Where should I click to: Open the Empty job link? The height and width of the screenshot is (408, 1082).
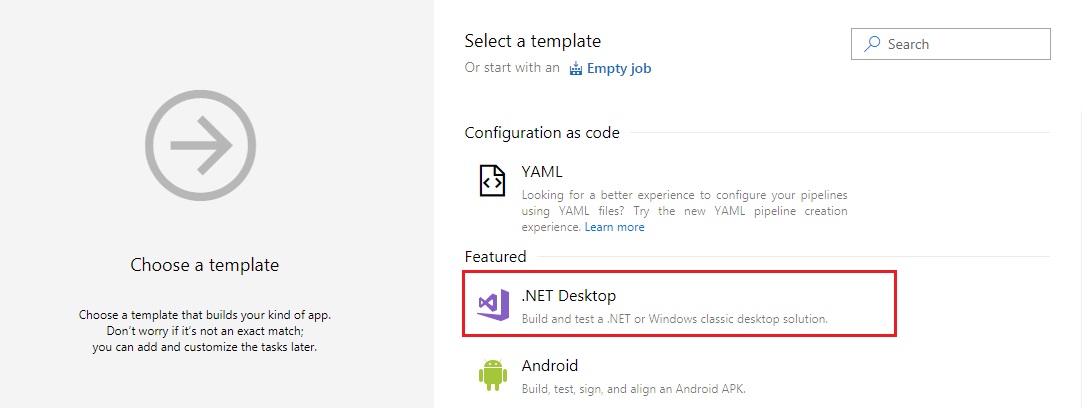click(x=619, y=68)
